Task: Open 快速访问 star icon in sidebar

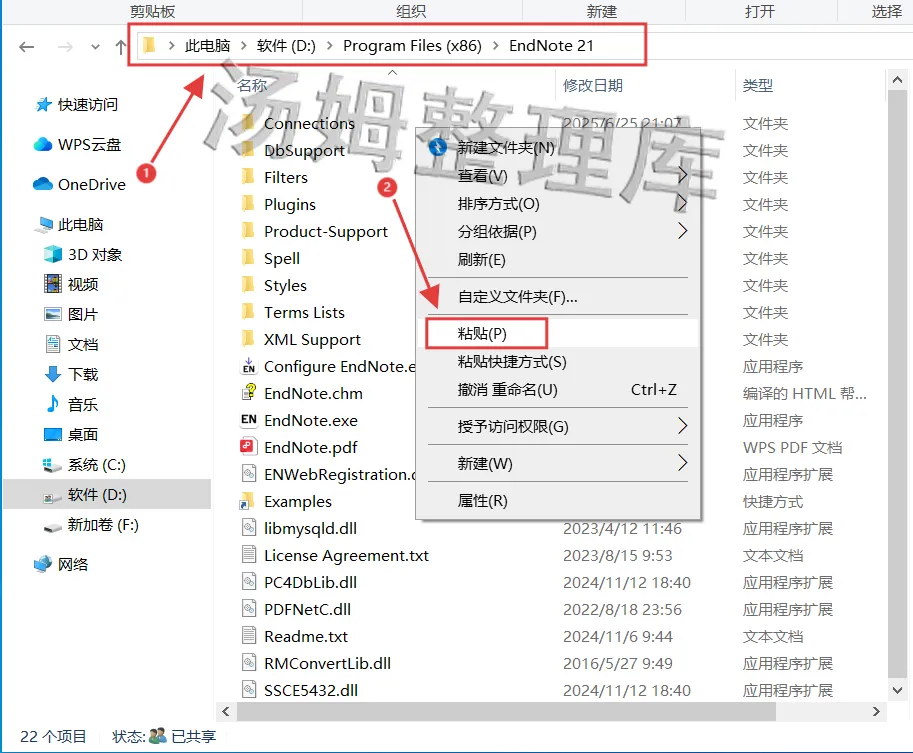Action: coord(43,105)
